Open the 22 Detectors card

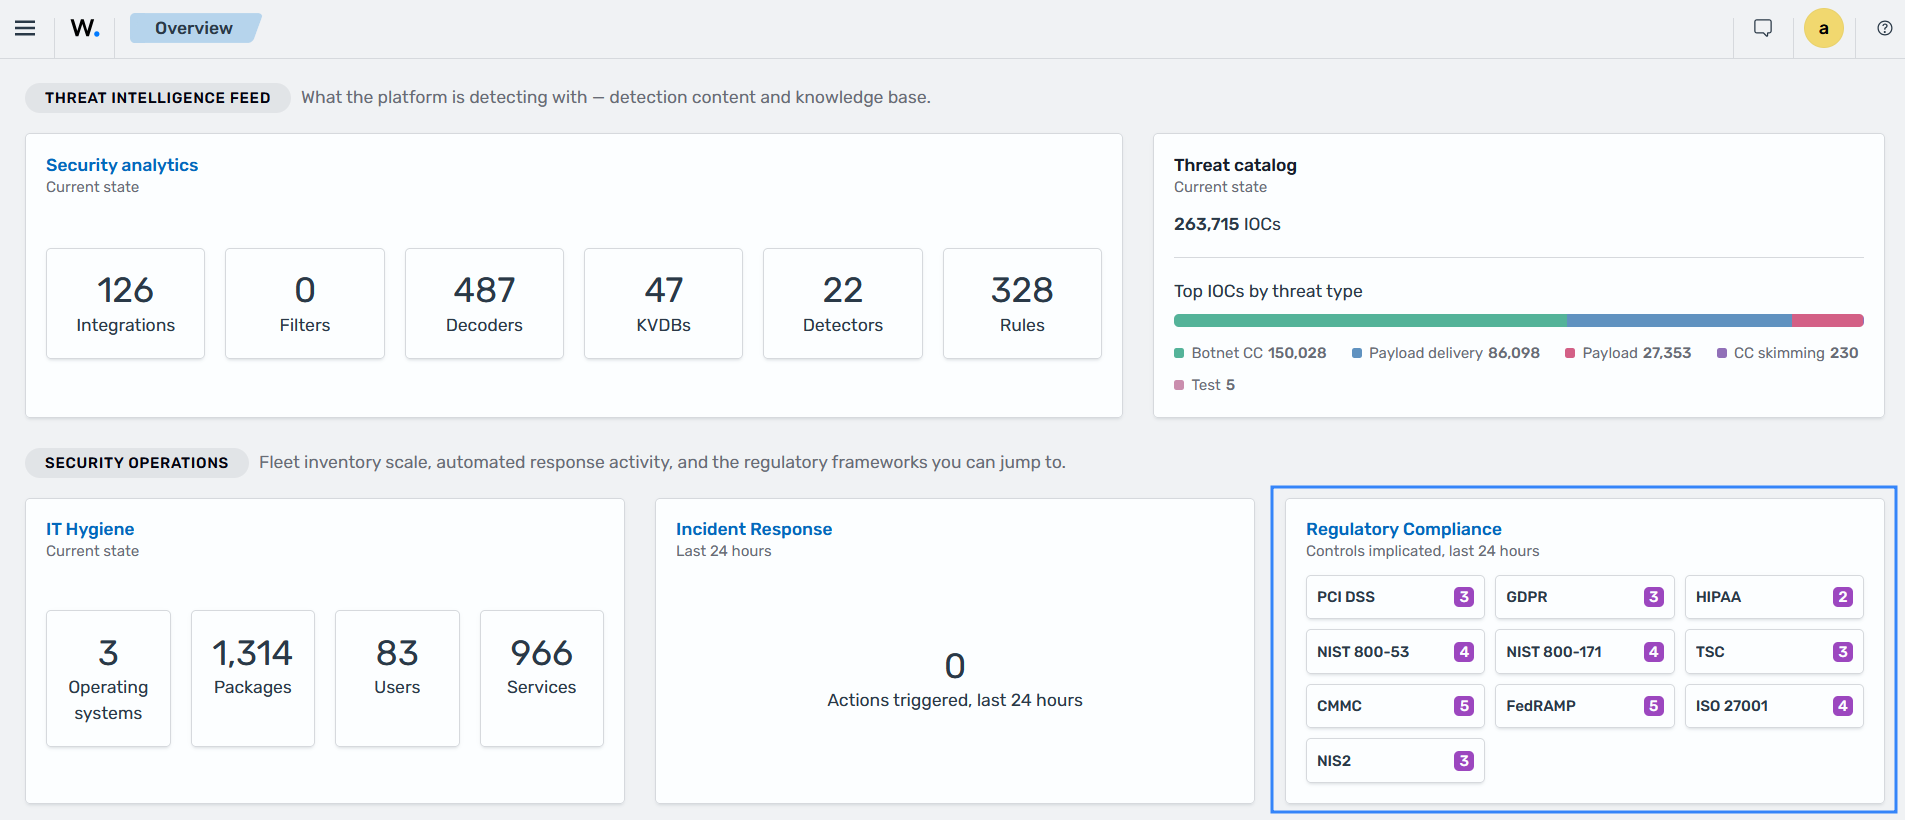click(x=843, y=303)
